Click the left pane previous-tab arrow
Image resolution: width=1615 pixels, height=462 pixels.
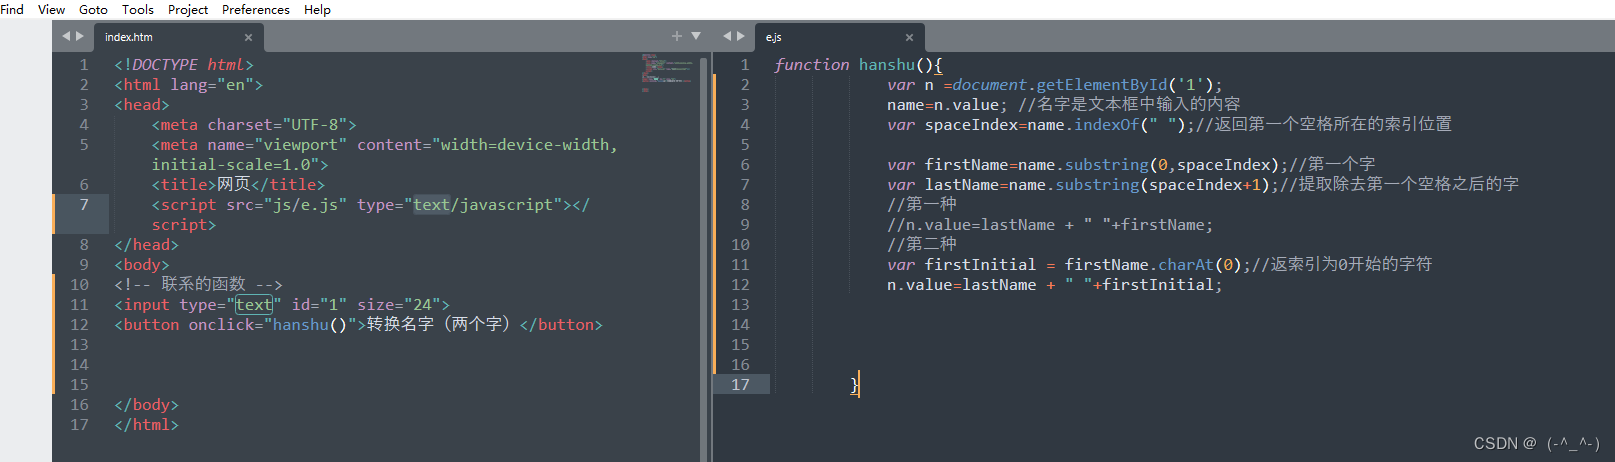[x=66, y=36]
